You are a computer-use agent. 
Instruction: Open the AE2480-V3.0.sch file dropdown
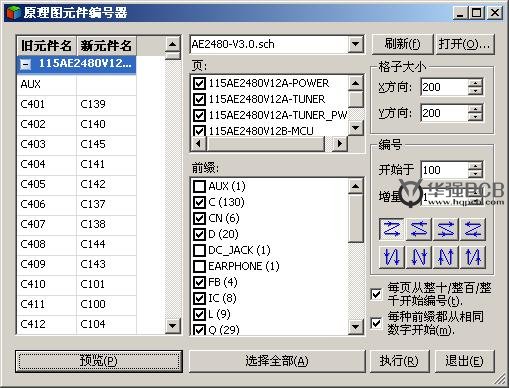(356, 44)
